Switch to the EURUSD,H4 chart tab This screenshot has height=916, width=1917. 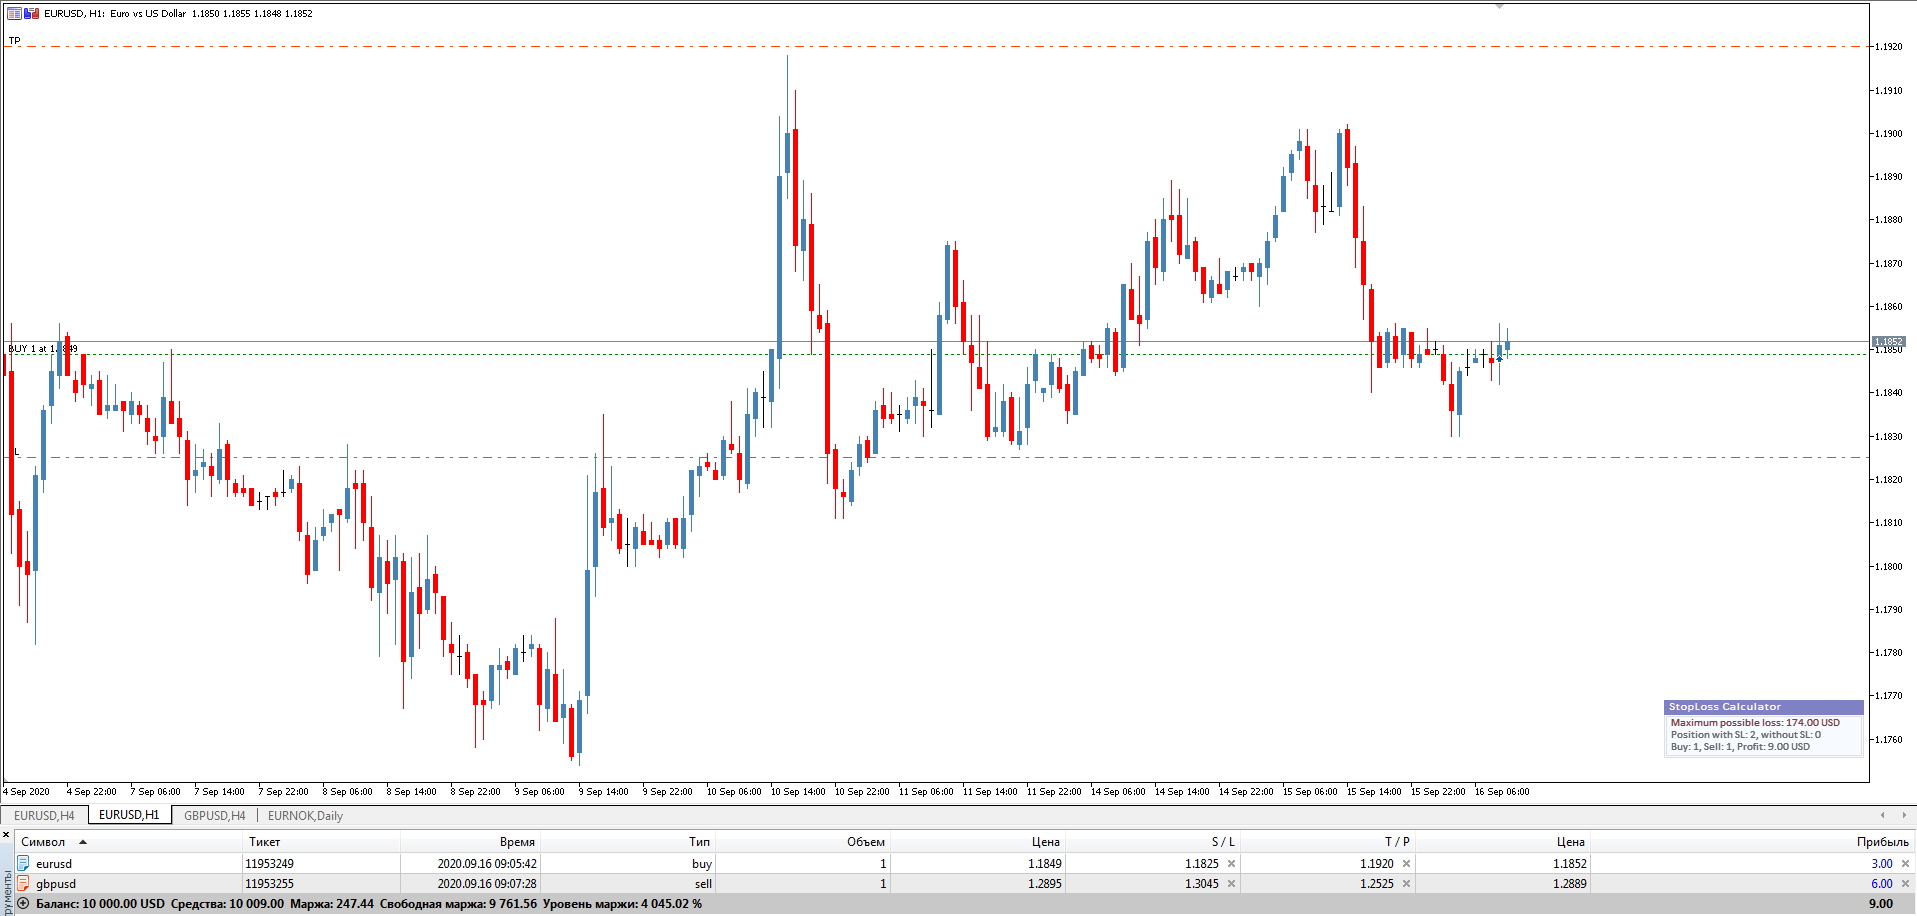tap(44, 816)
